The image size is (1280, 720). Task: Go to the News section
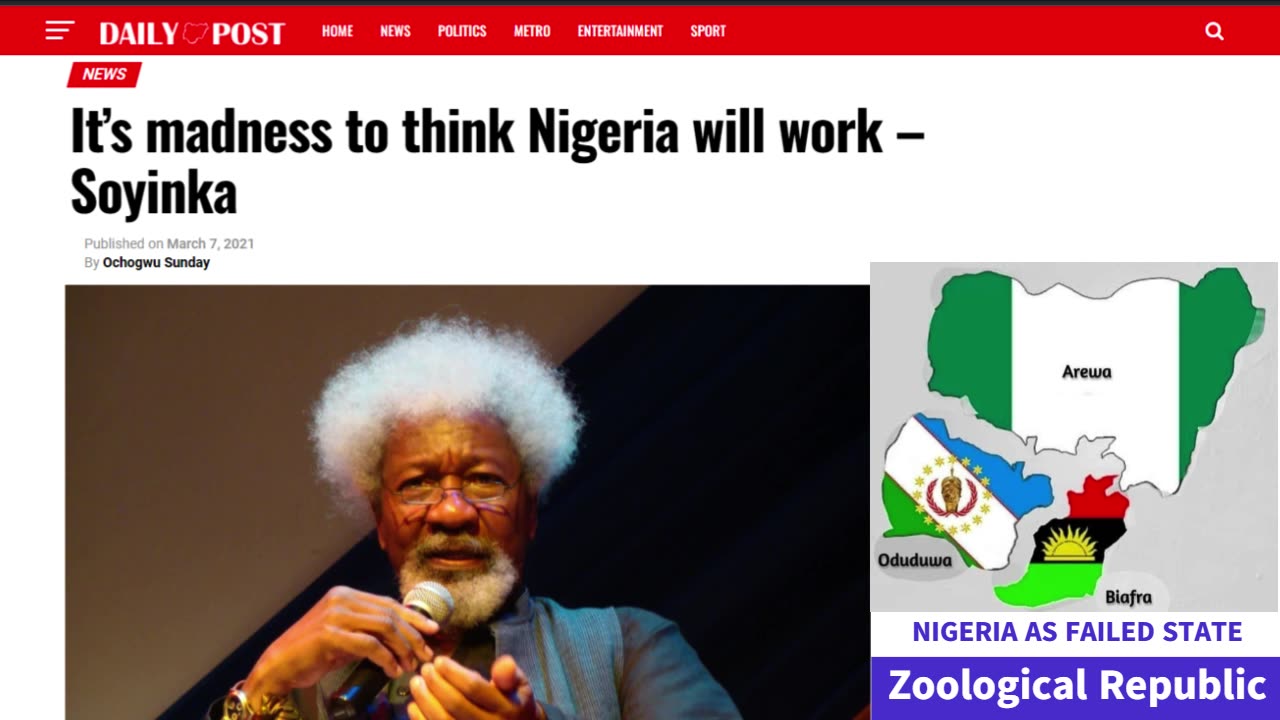[395, 31]
